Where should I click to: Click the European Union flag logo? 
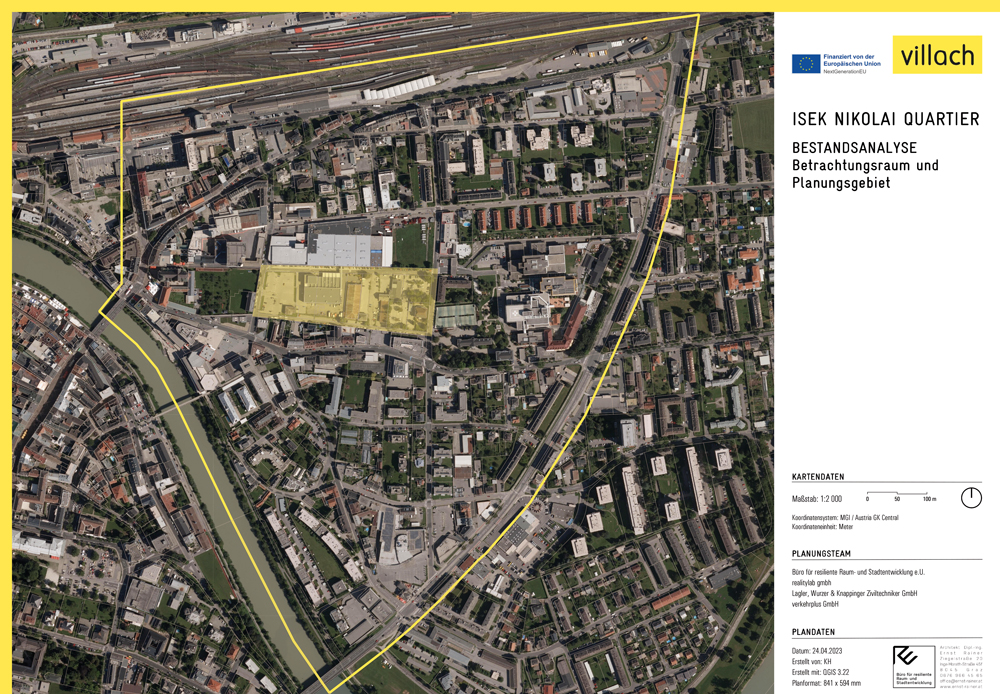pos(806,64)
